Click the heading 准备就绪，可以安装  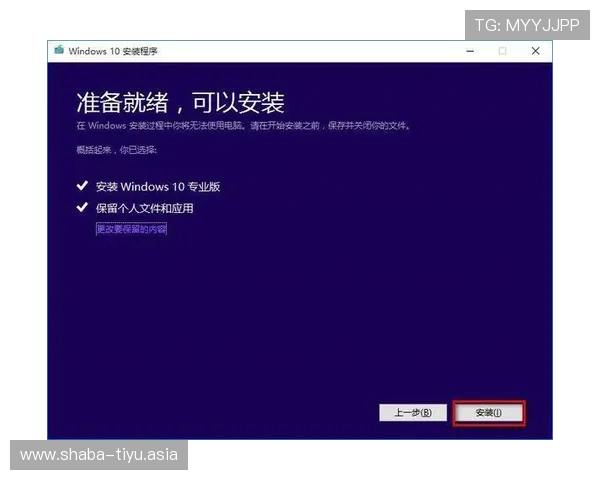pyautogui.click(x=180, y=103)
